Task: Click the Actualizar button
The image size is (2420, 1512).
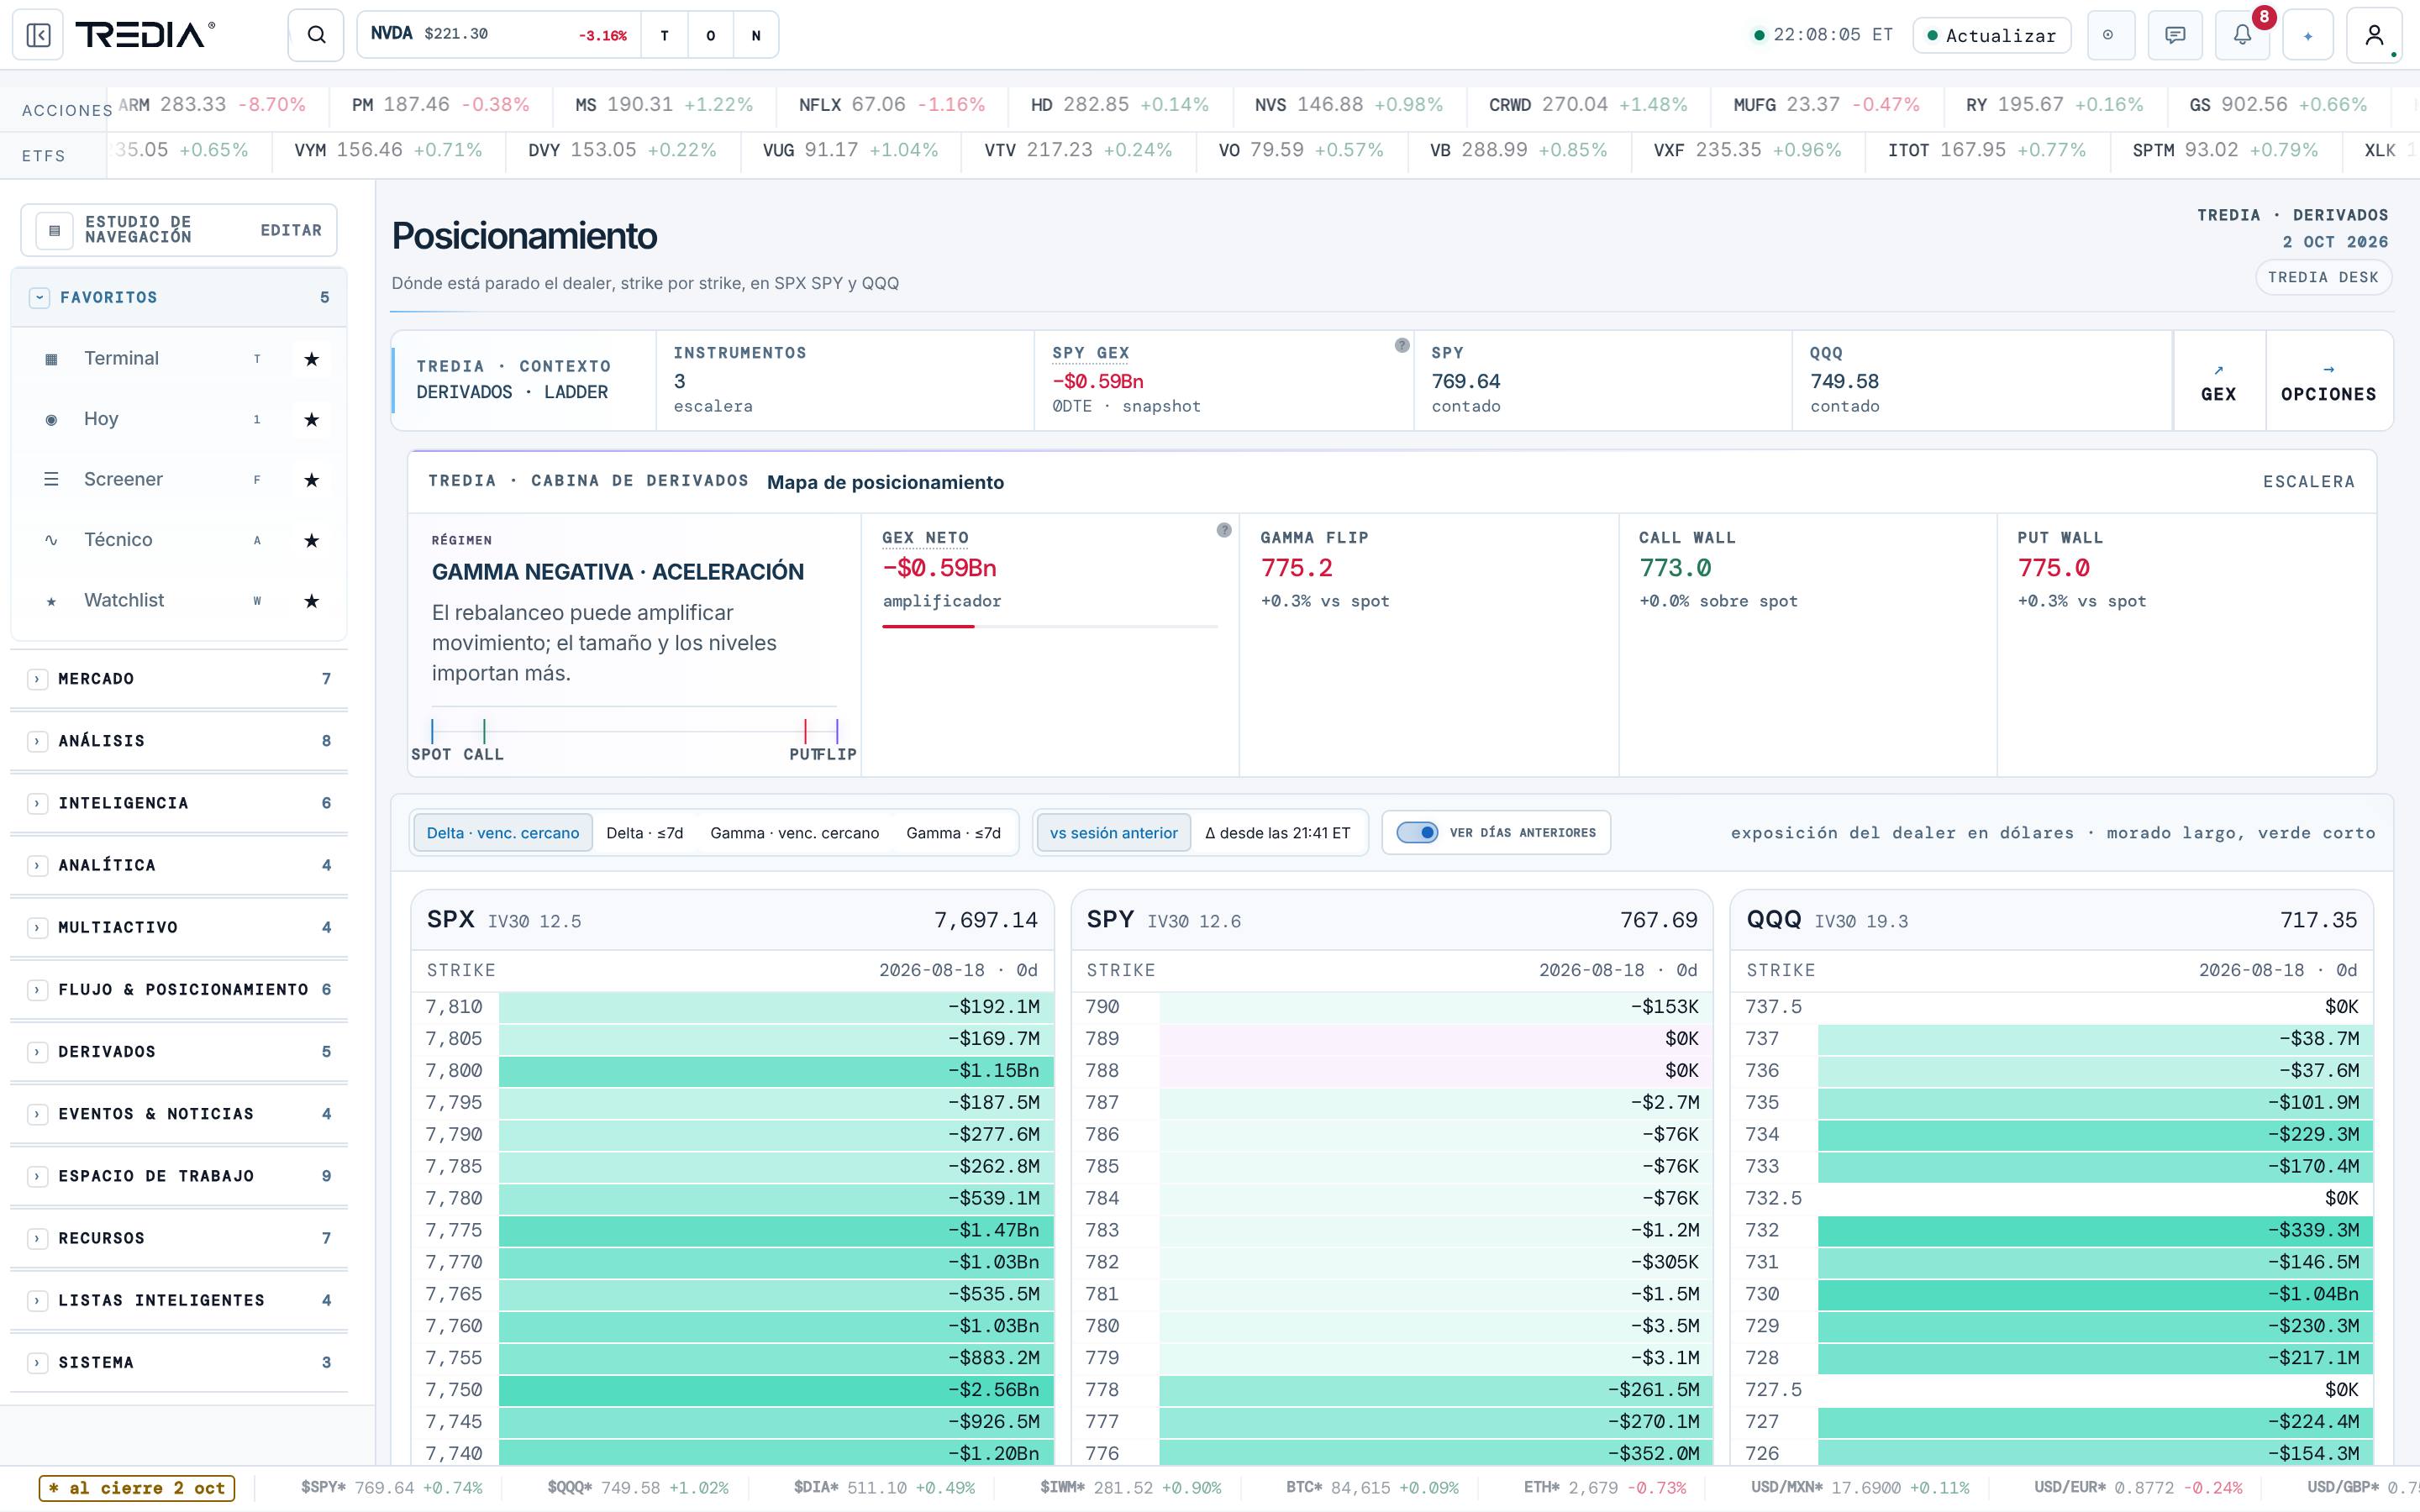Action: point(1992,35)
